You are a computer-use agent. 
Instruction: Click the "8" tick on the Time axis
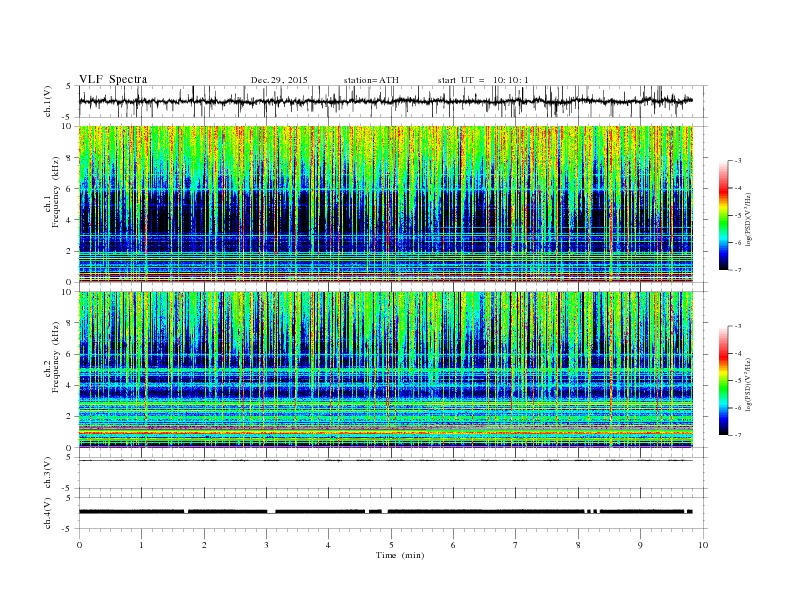coord(578,545)
